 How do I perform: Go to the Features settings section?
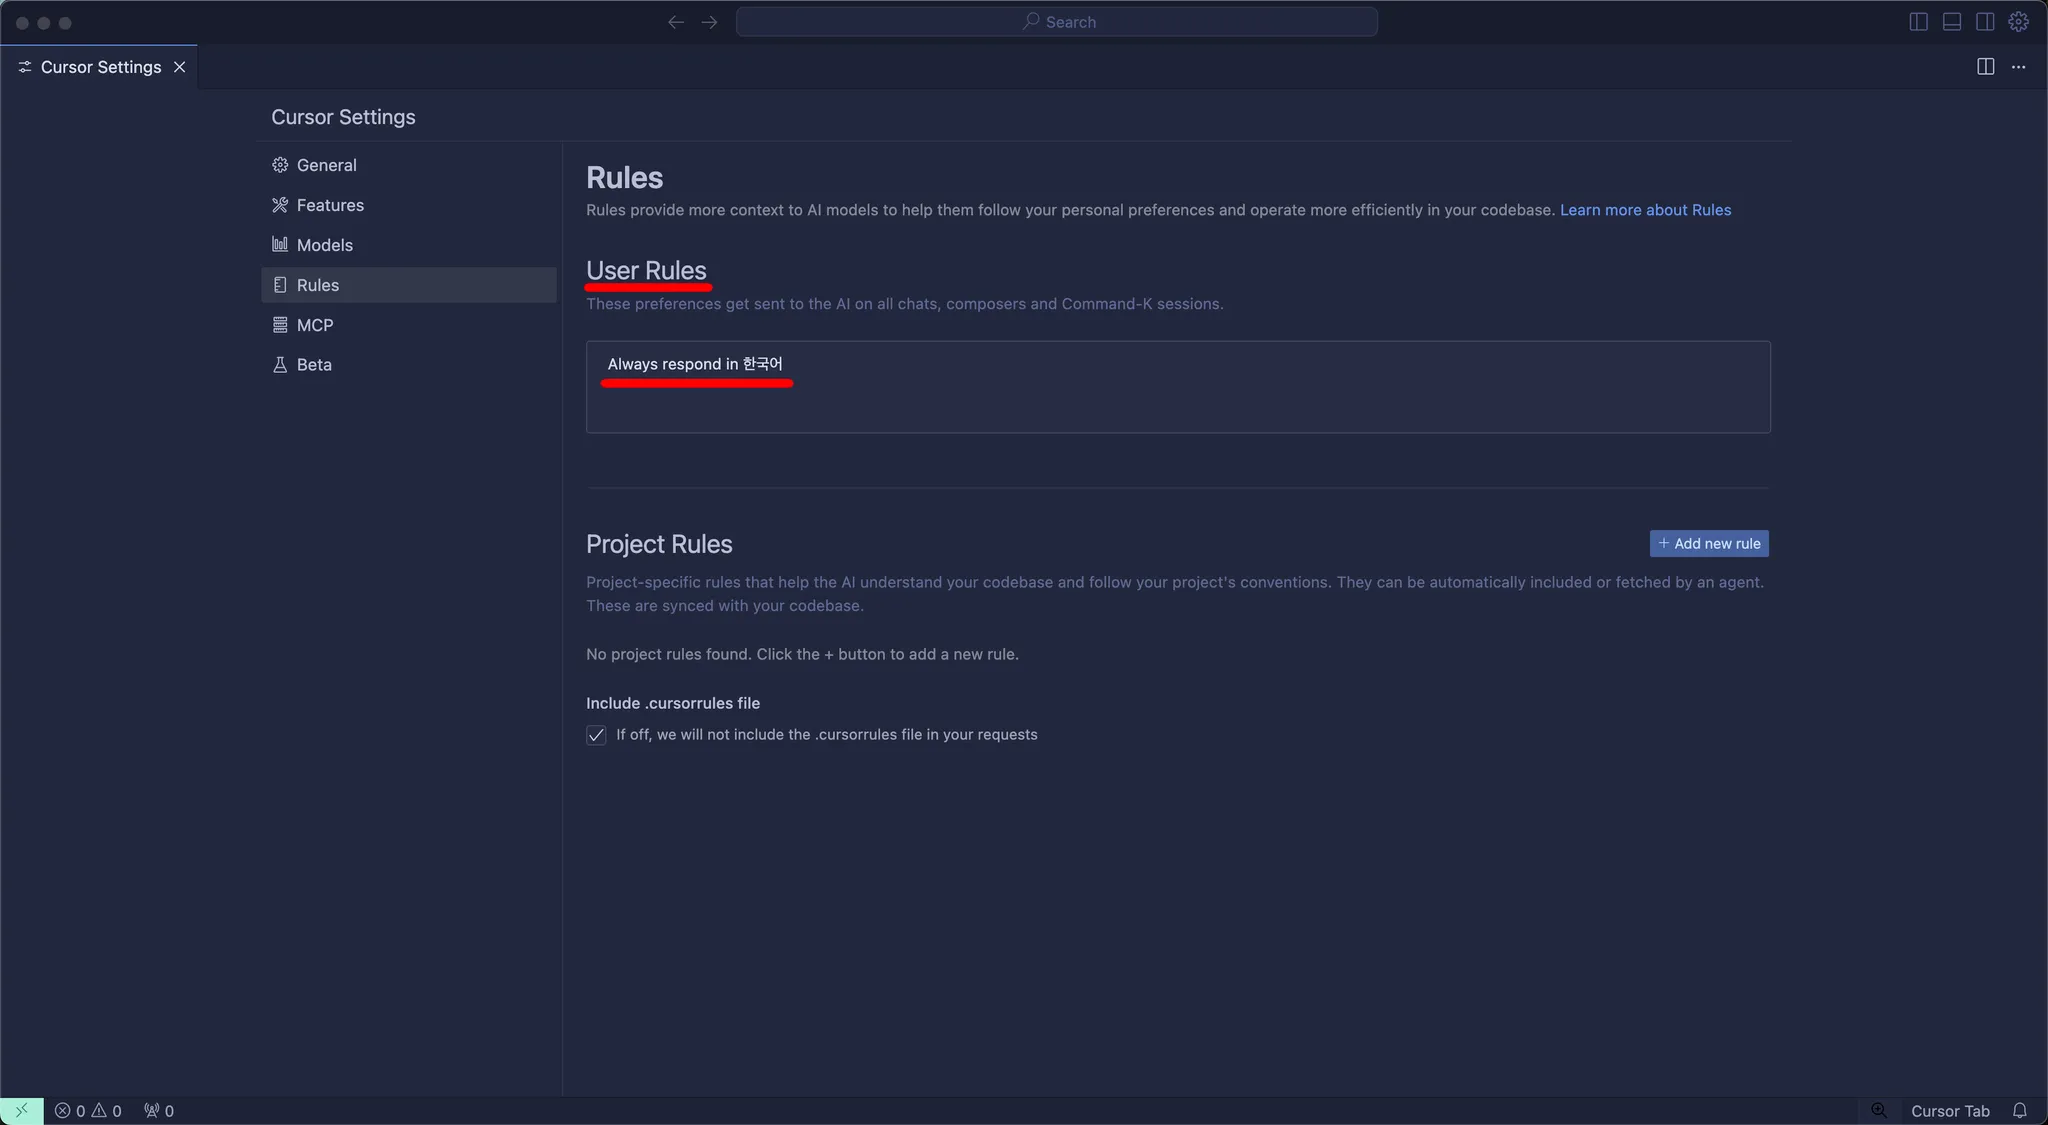tap(330, 205)
